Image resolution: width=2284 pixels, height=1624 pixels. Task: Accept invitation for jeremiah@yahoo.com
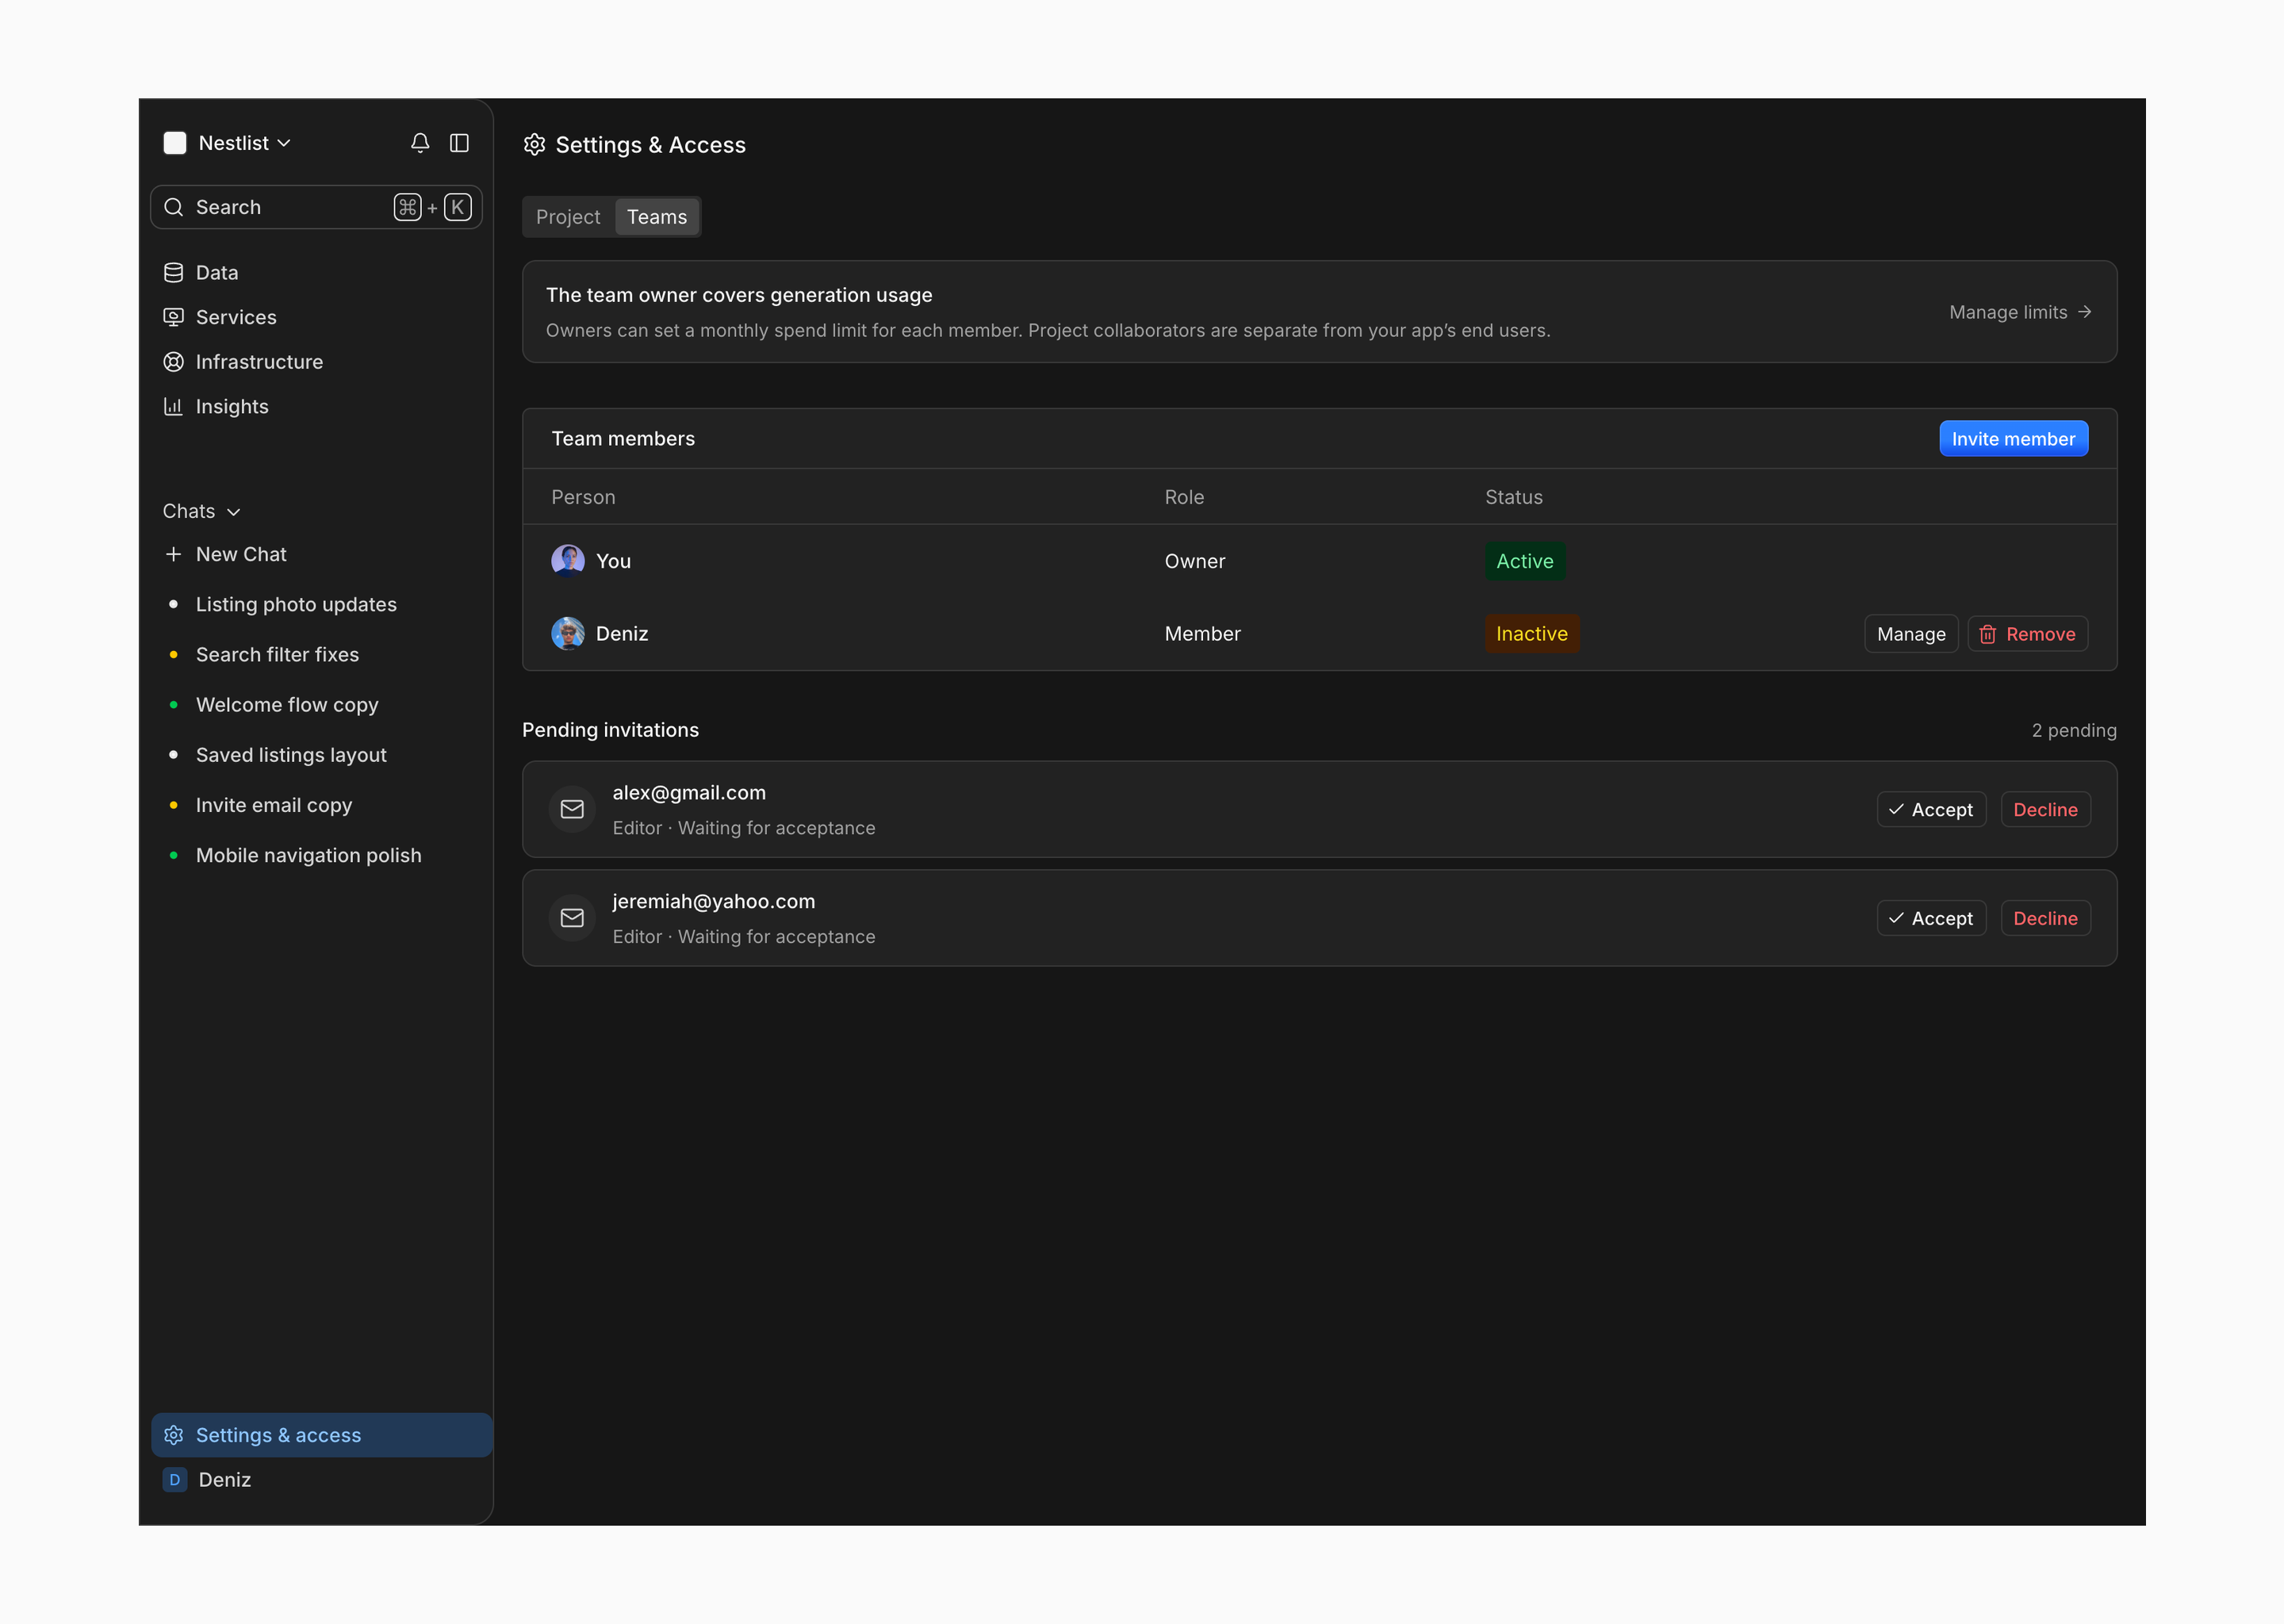pos(1931,918)
